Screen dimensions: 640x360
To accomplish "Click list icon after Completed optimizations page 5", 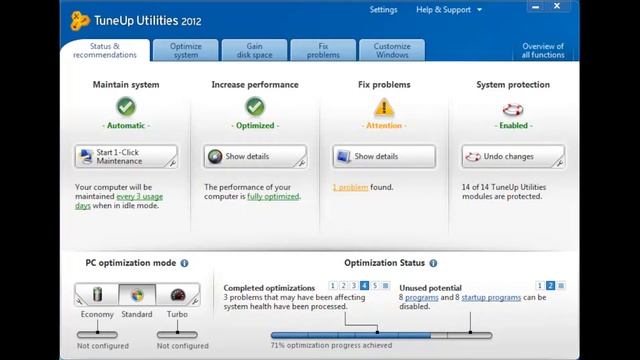I will pyautogui.click(x=386, y=286).
